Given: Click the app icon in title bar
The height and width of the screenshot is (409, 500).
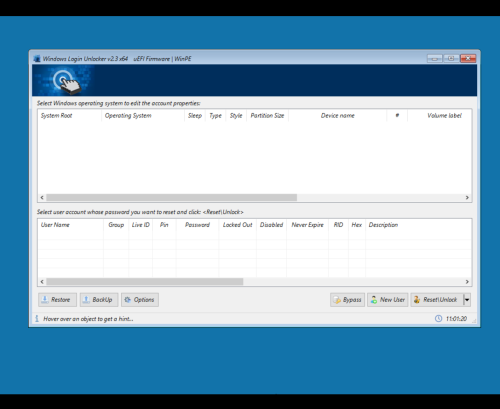Looking at the screenshot, I should (x=37, y=59).
